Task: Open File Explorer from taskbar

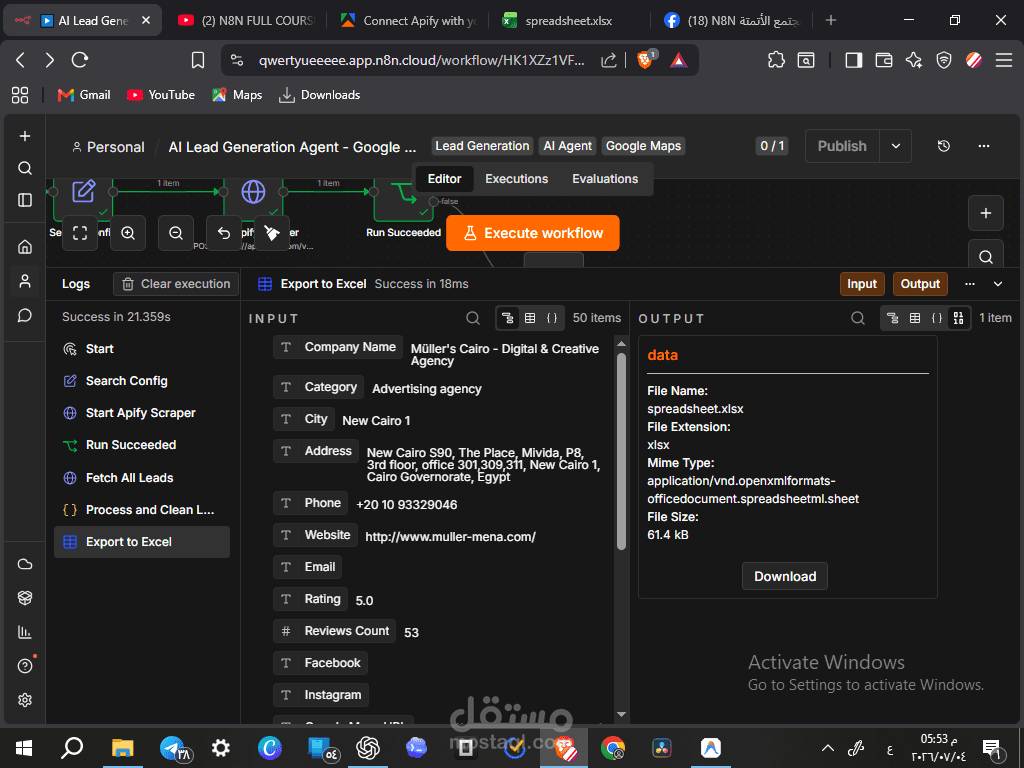Action: click(122, 748)
